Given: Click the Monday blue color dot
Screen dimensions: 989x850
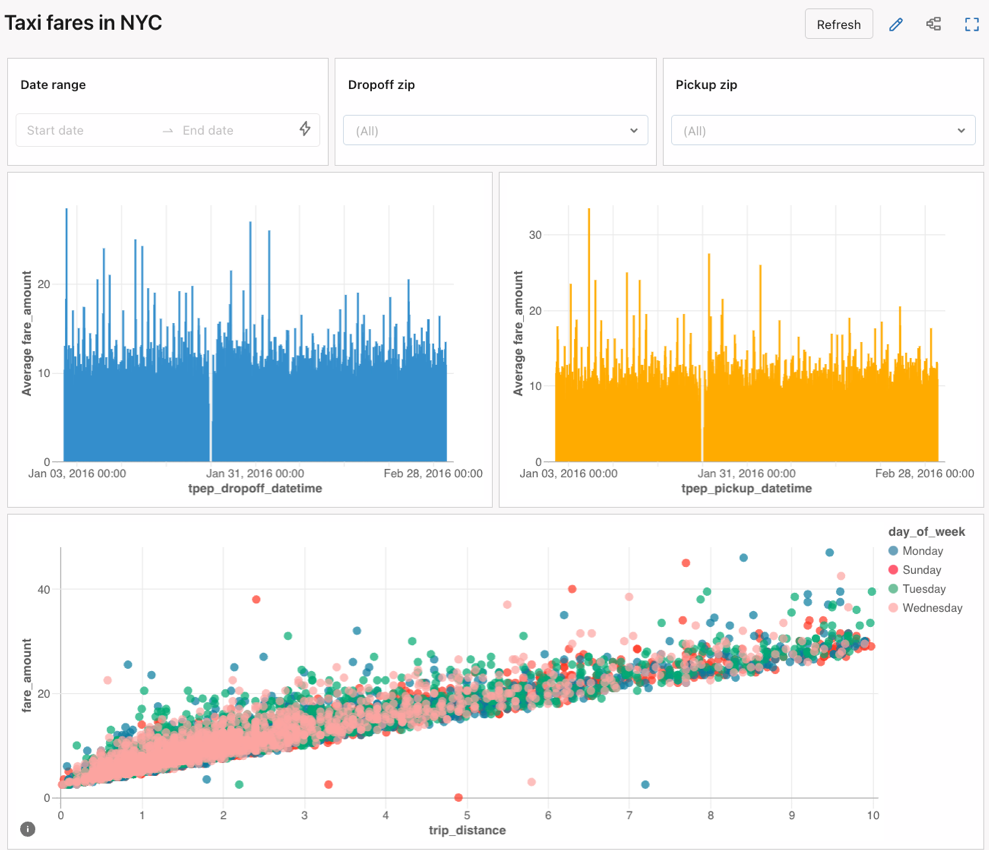Looking at the screenshot, I should pos(893,551).
